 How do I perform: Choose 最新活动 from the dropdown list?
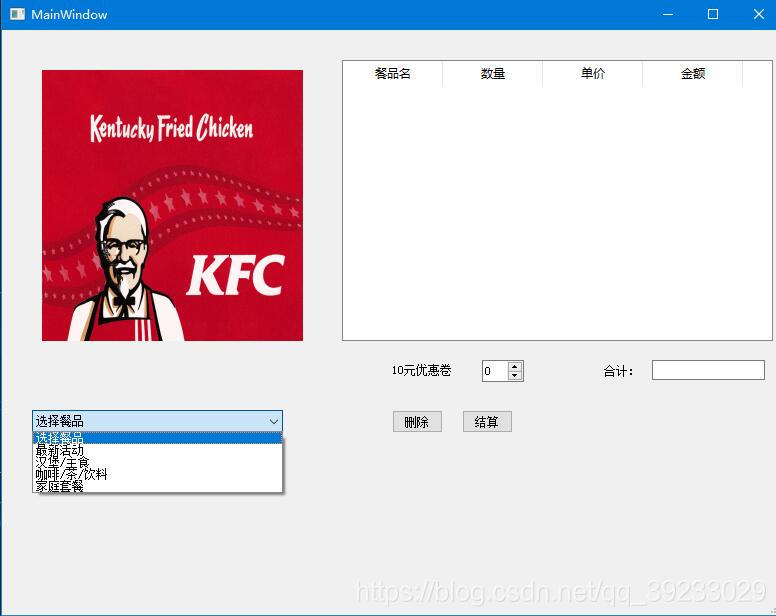(x=157, y=450)
